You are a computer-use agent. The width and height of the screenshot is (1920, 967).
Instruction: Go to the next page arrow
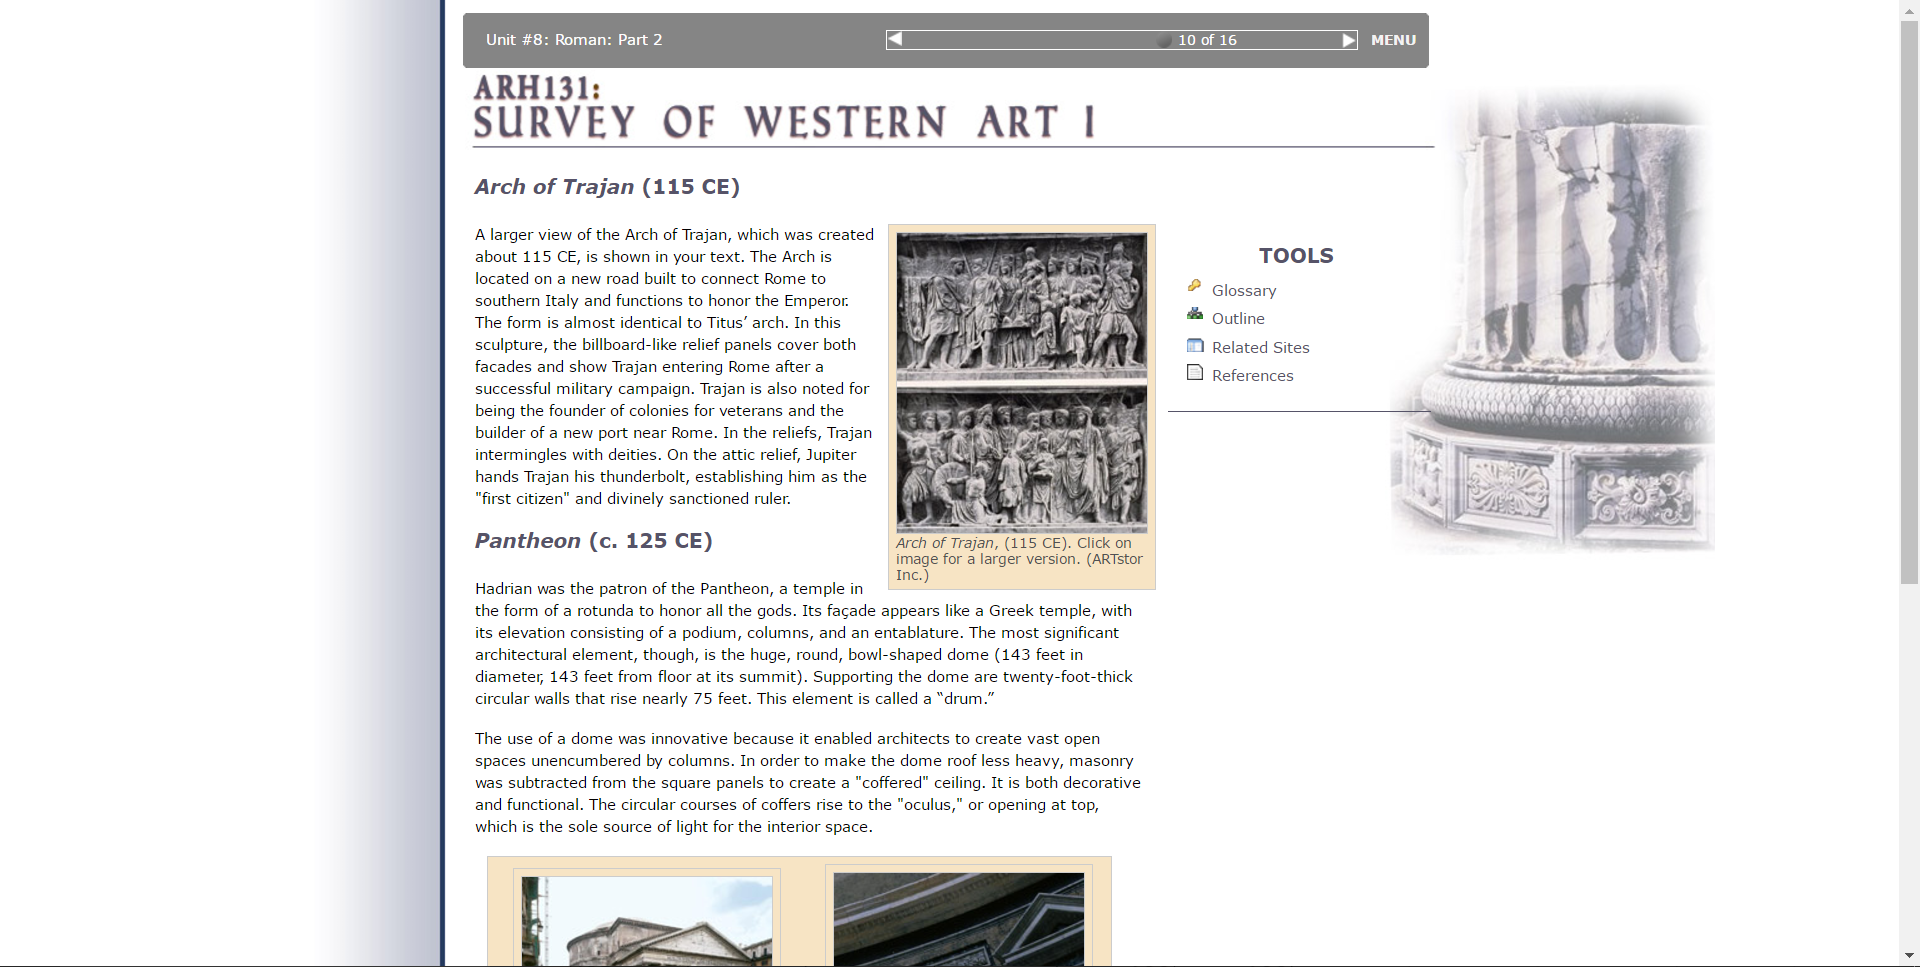point(1349,40)
